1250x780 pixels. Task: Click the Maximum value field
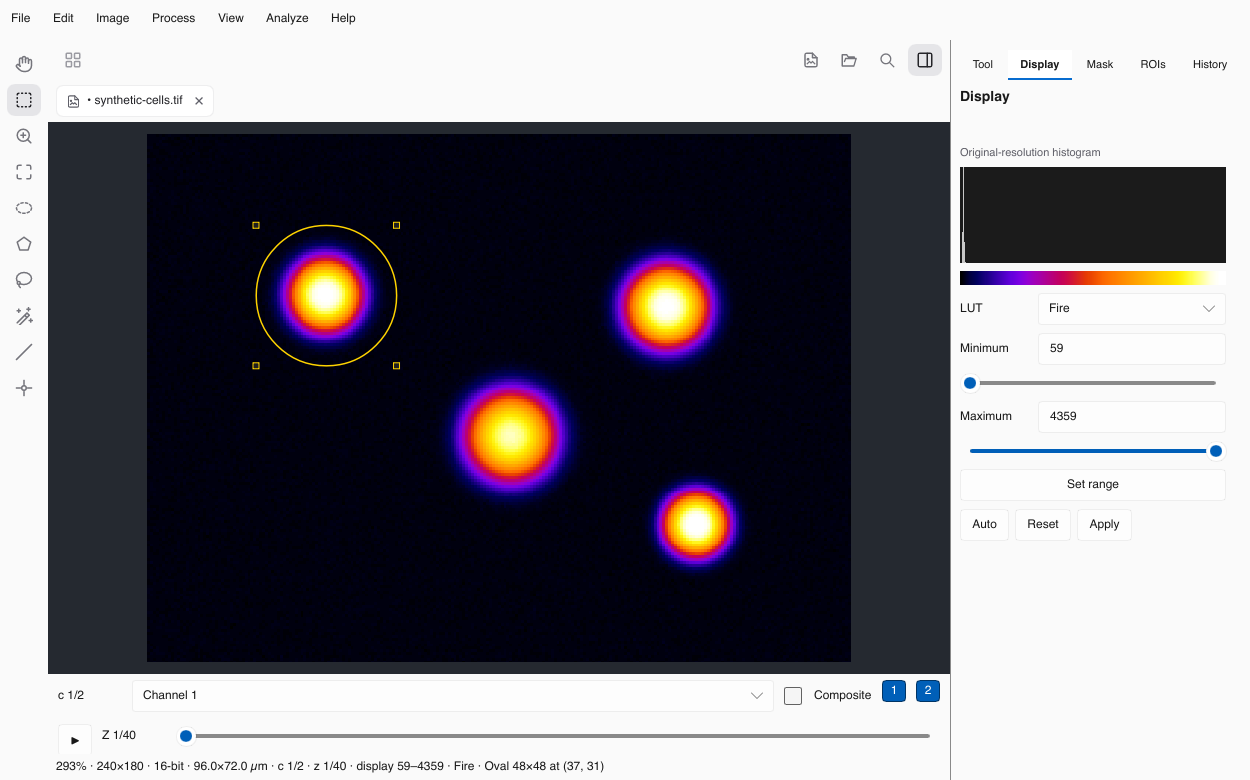tap(1132, 416)
